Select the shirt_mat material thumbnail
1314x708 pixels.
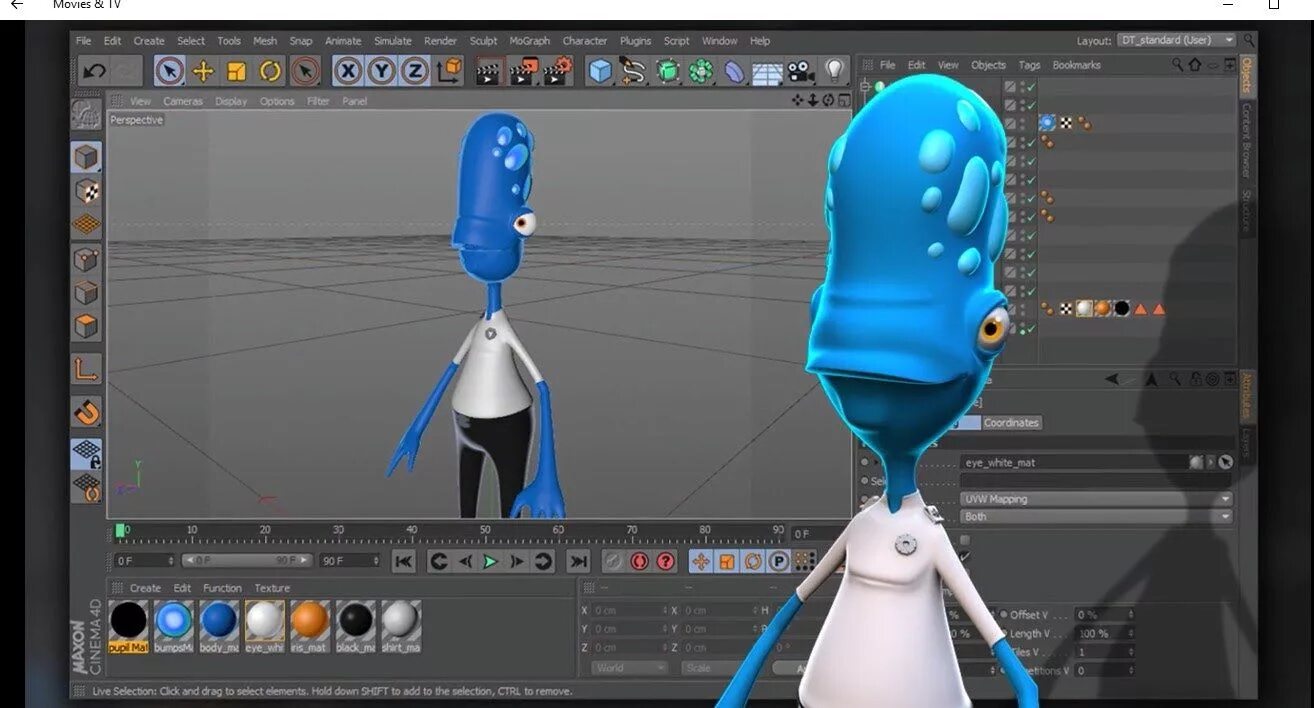(x=400, y=621)
